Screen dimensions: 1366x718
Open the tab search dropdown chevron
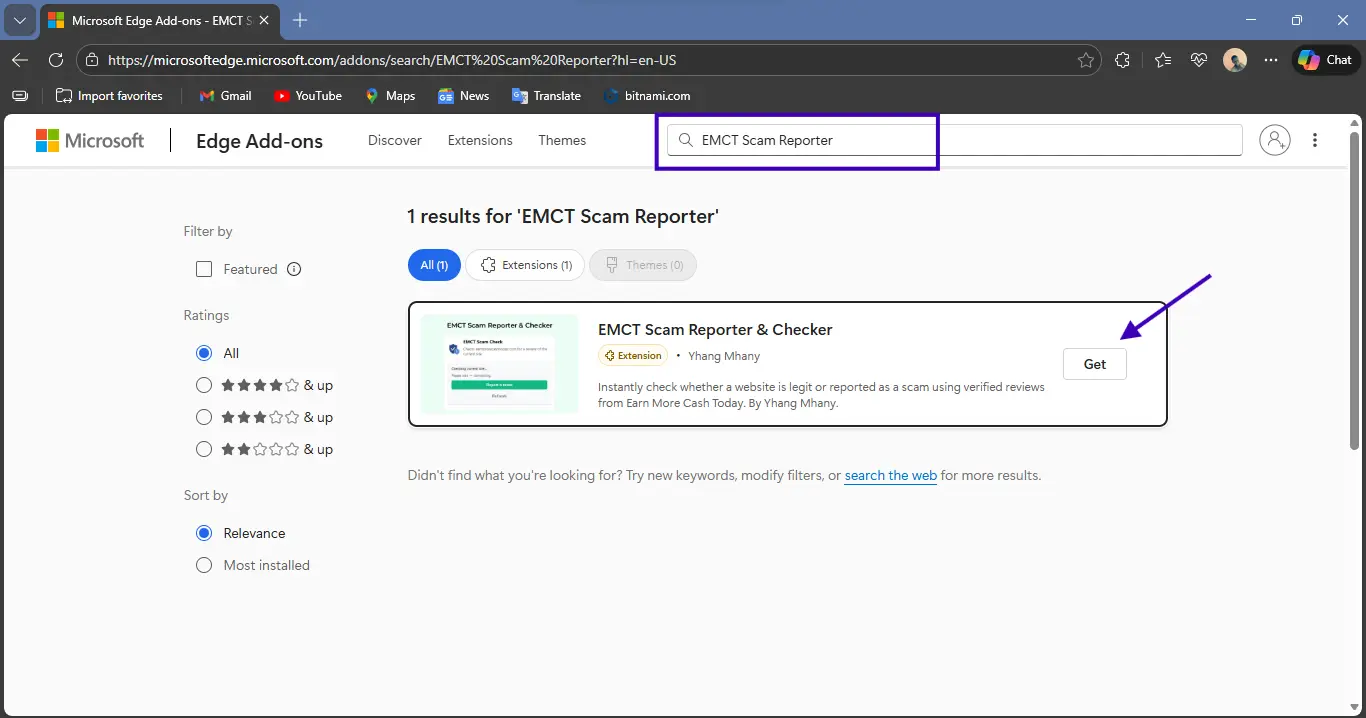tap(20, 20)
